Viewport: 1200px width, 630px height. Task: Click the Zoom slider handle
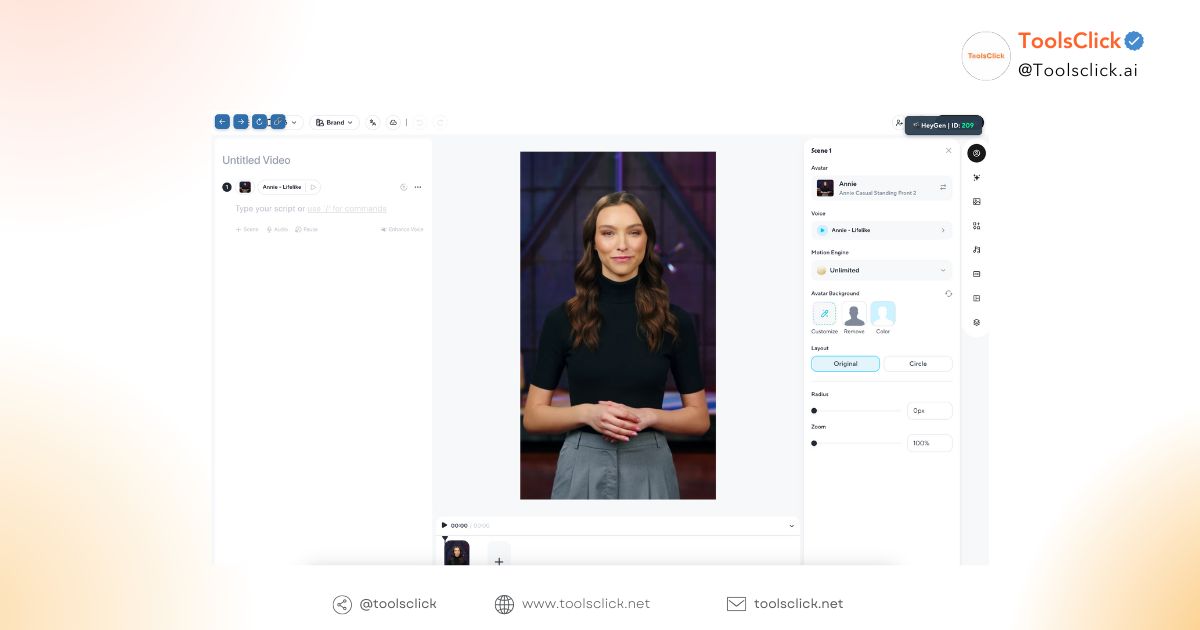coord(814,443)
